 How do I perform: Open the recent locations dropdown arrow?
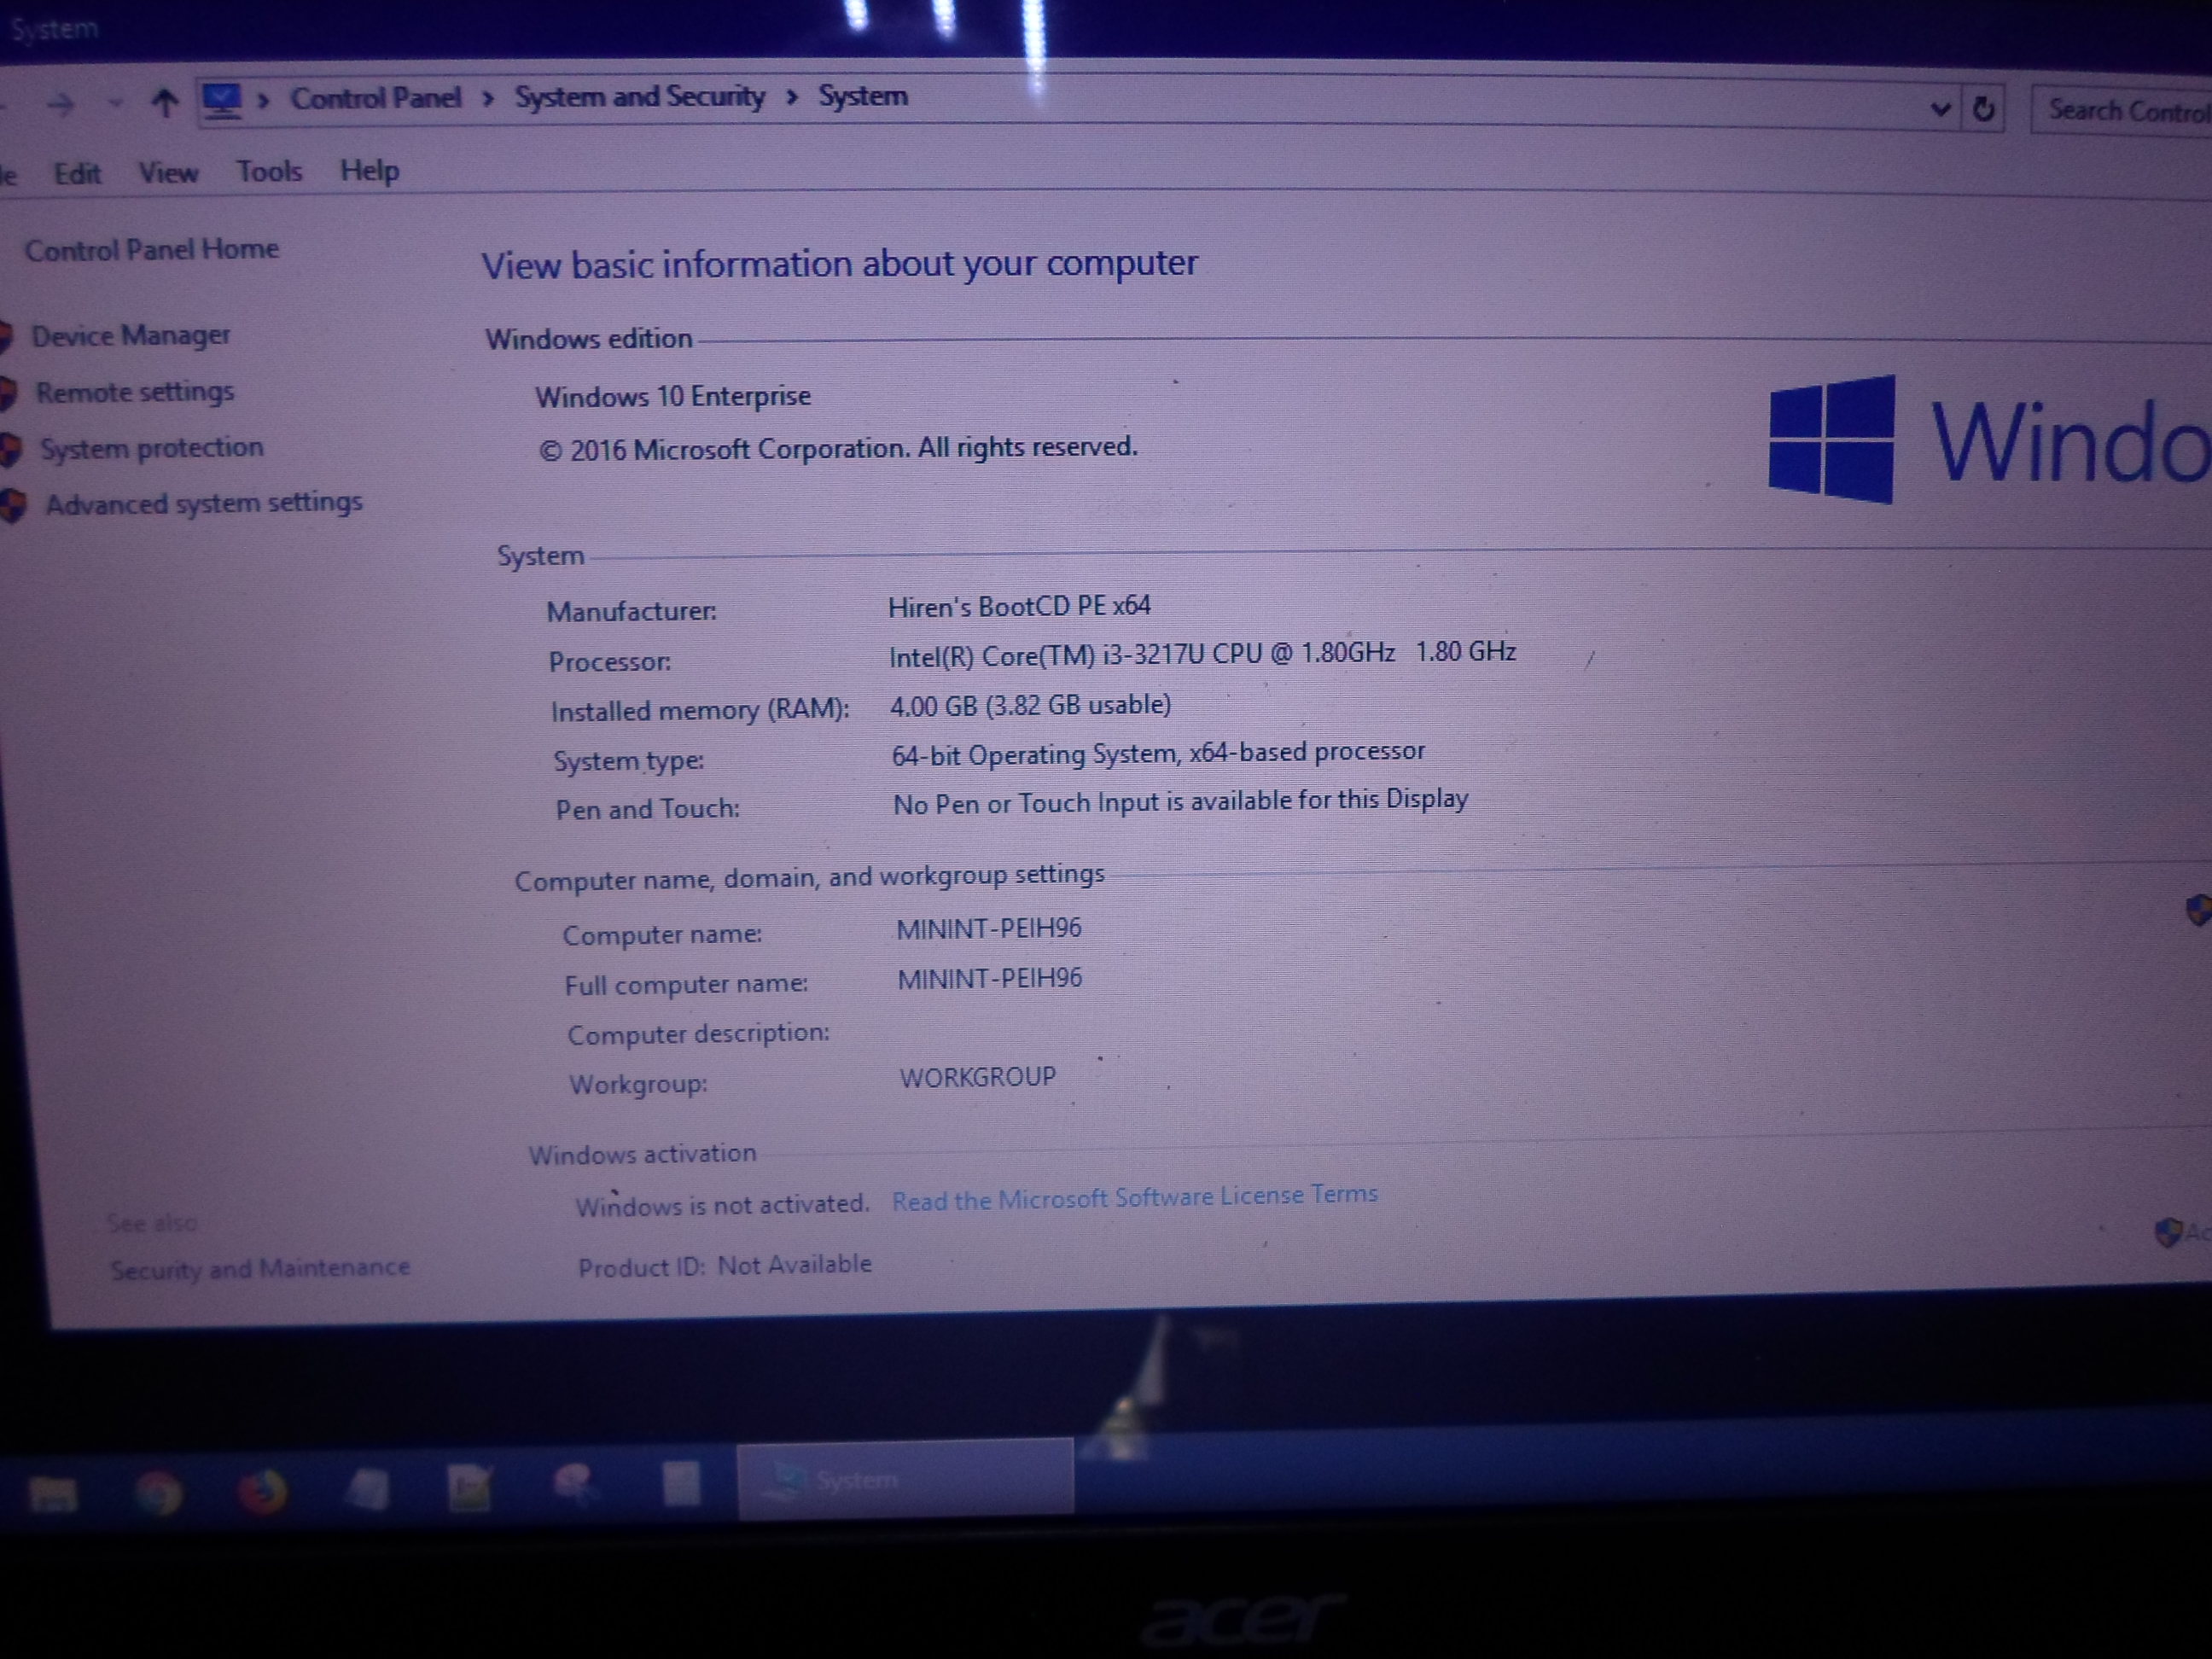coord(116,103)
